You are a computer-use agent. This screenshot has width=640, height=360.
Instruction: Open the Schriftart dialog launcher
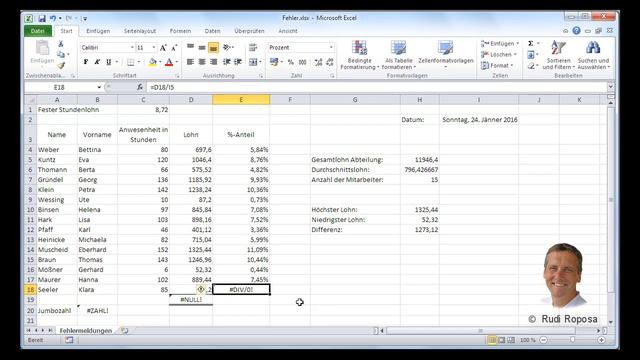(177, 76)
